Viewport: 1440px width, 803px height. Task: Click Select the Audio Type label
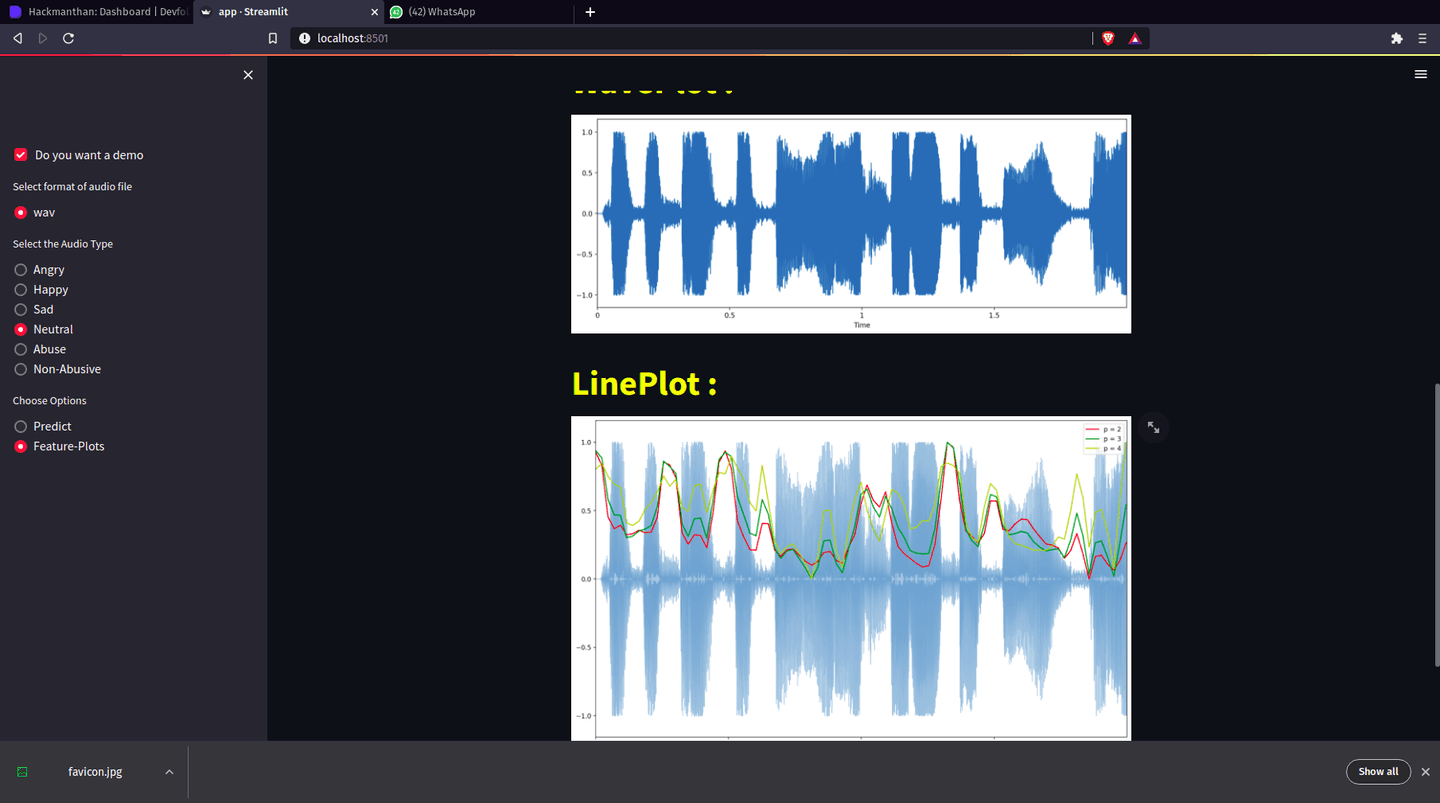(63, 244)
